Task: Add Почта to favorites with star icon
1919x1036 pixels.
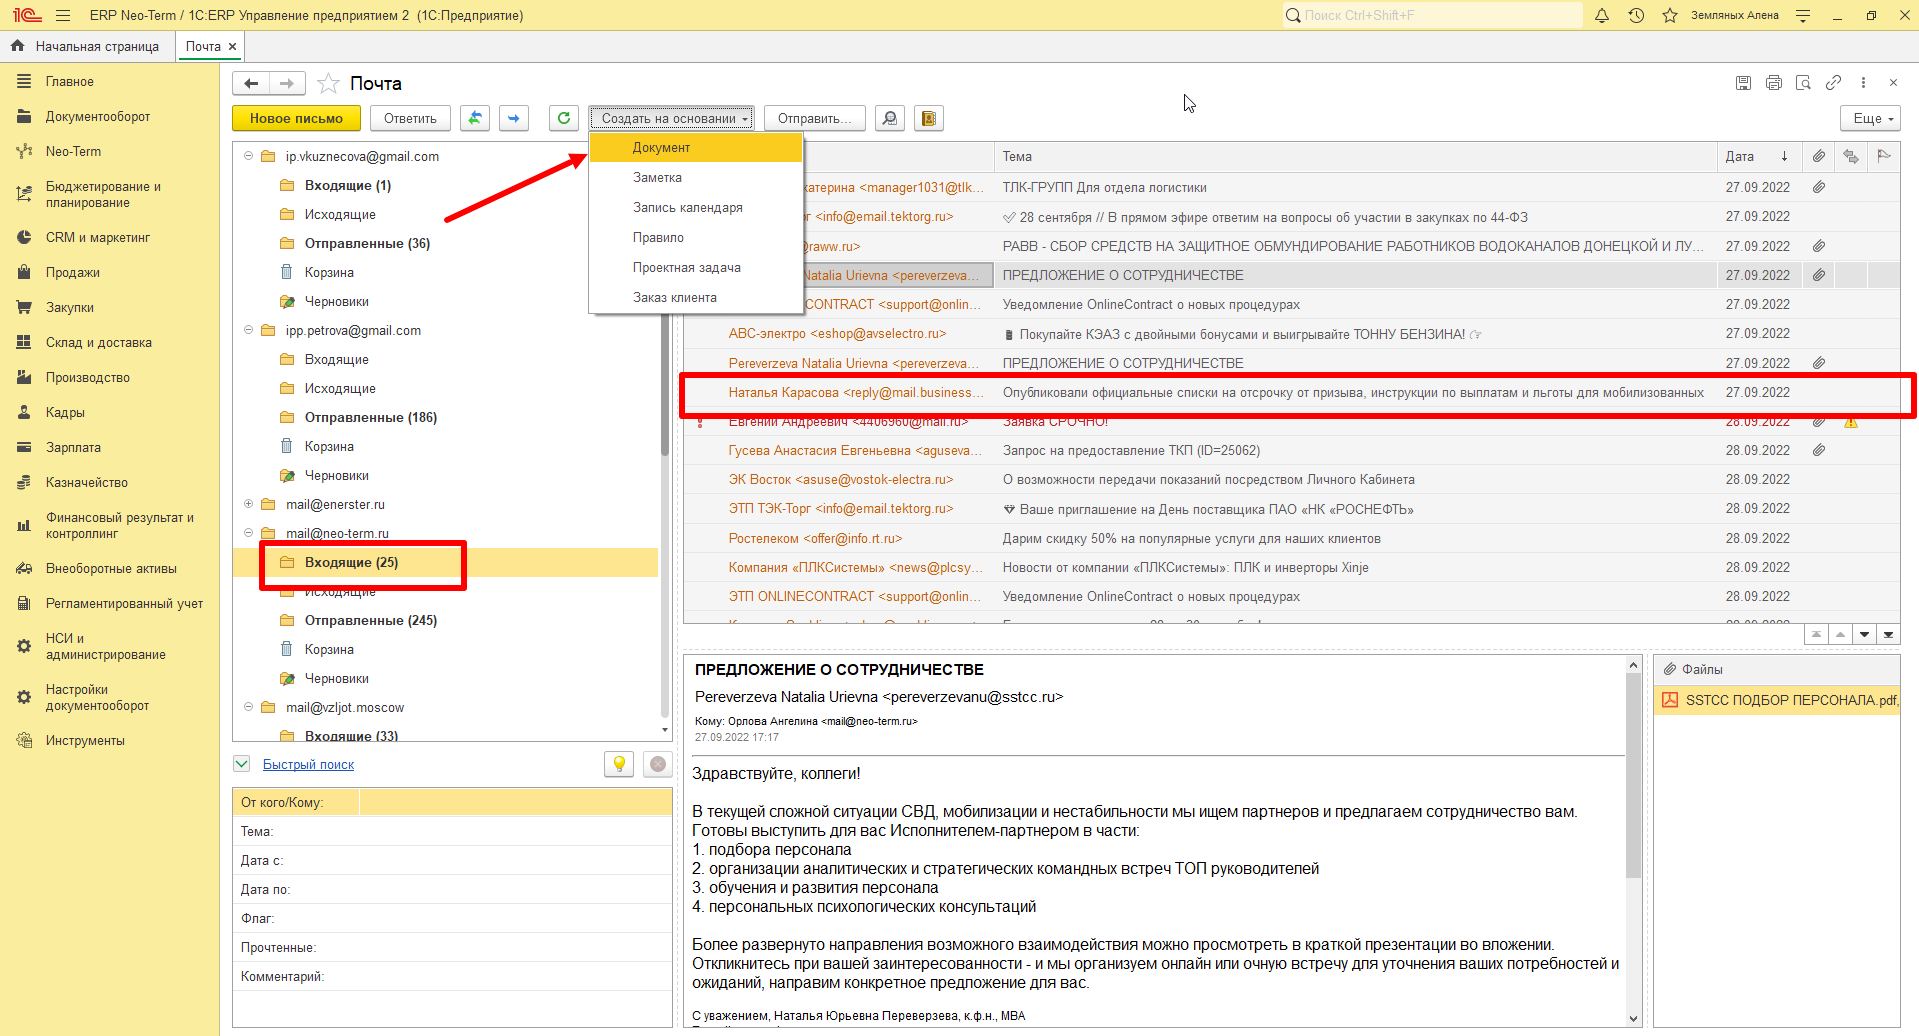Action: click(x=328, y=83)
